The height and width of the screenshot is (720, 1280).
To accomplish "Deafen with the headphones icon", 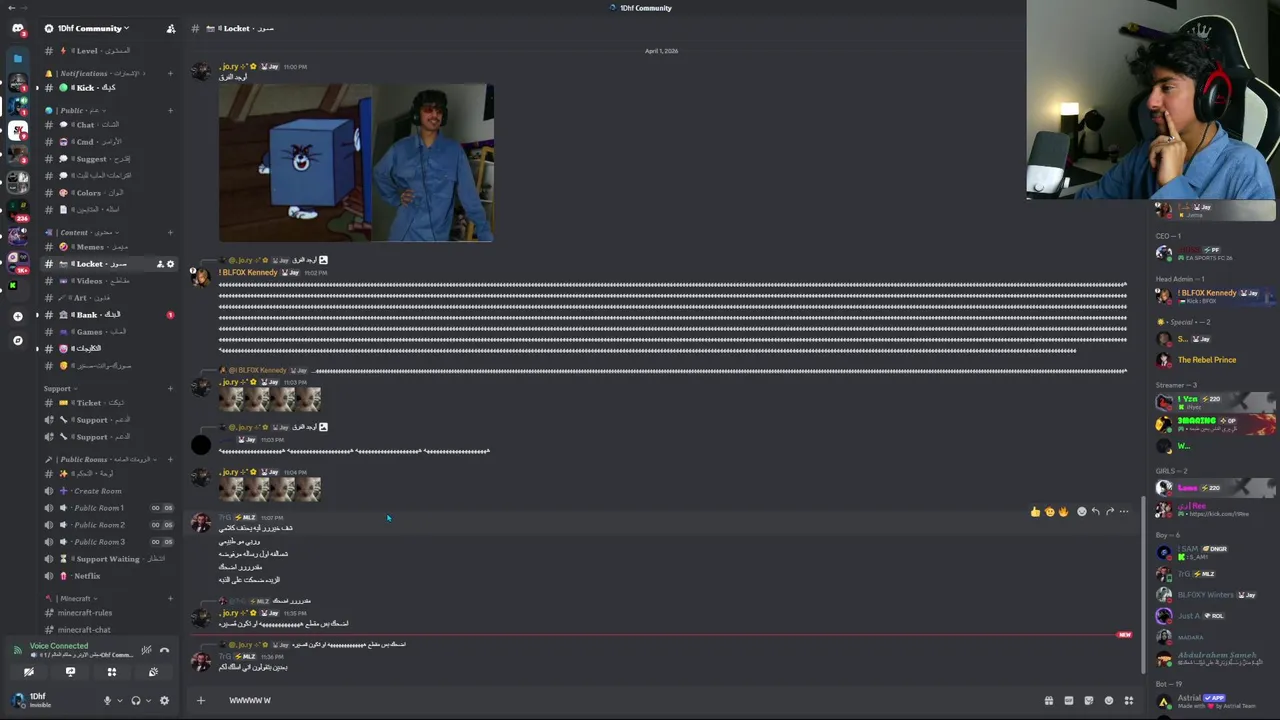I will (x=135, y=700).
